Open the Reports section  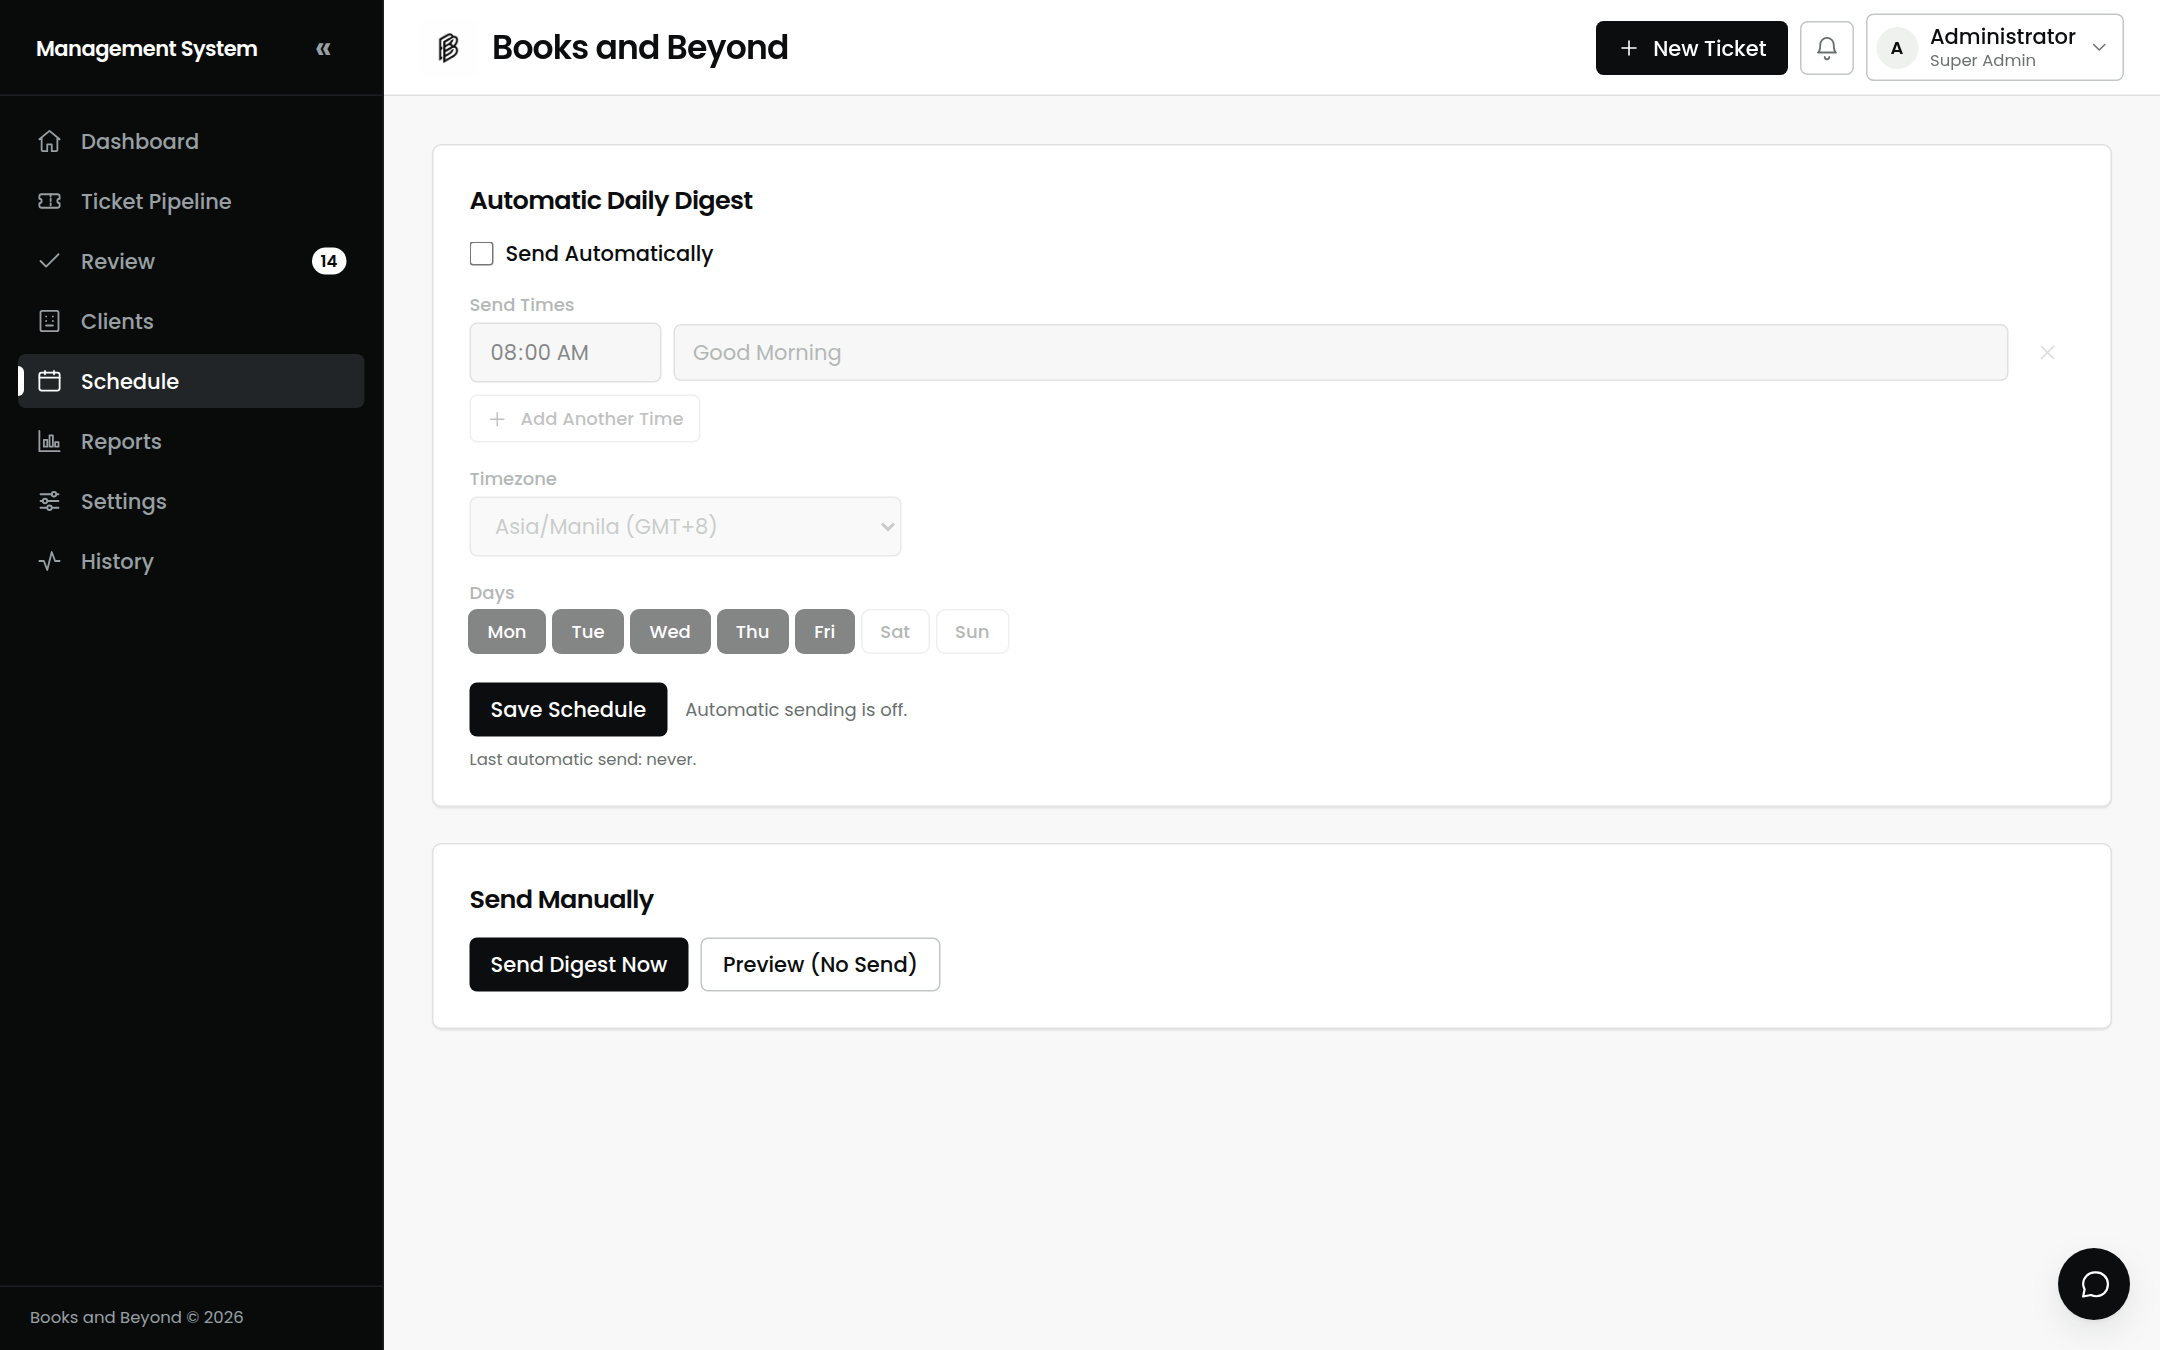pos(191,441)
